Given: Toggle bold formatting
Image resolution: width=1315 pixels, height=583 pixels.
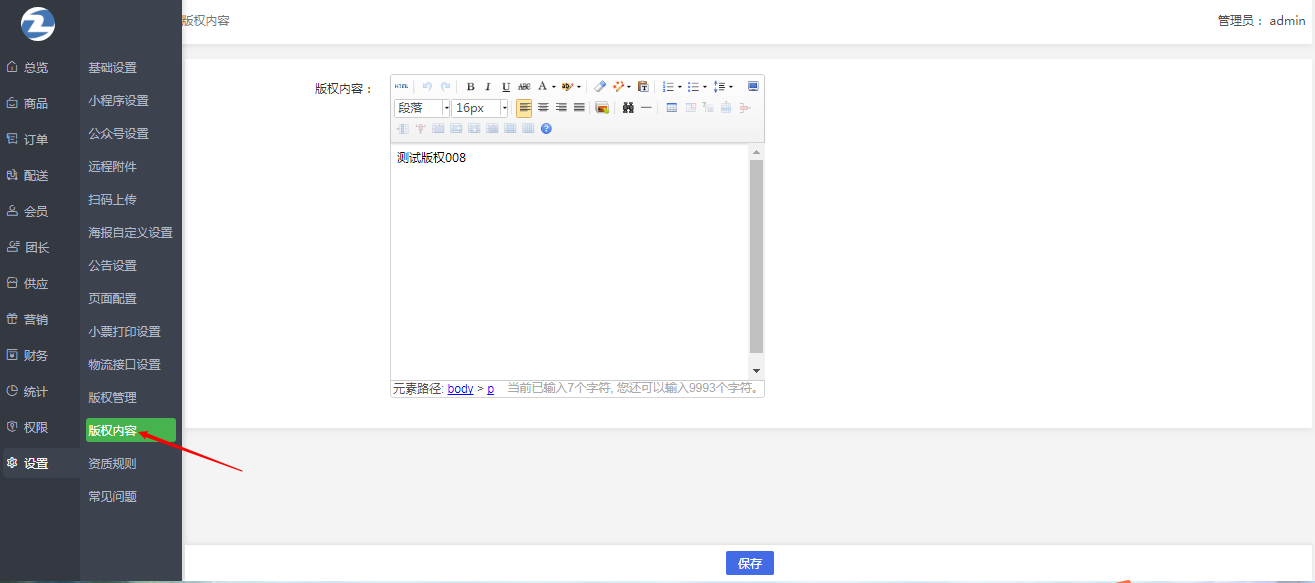Looking at the screenshot, I should pyautogui.click(x=471, y=87).
